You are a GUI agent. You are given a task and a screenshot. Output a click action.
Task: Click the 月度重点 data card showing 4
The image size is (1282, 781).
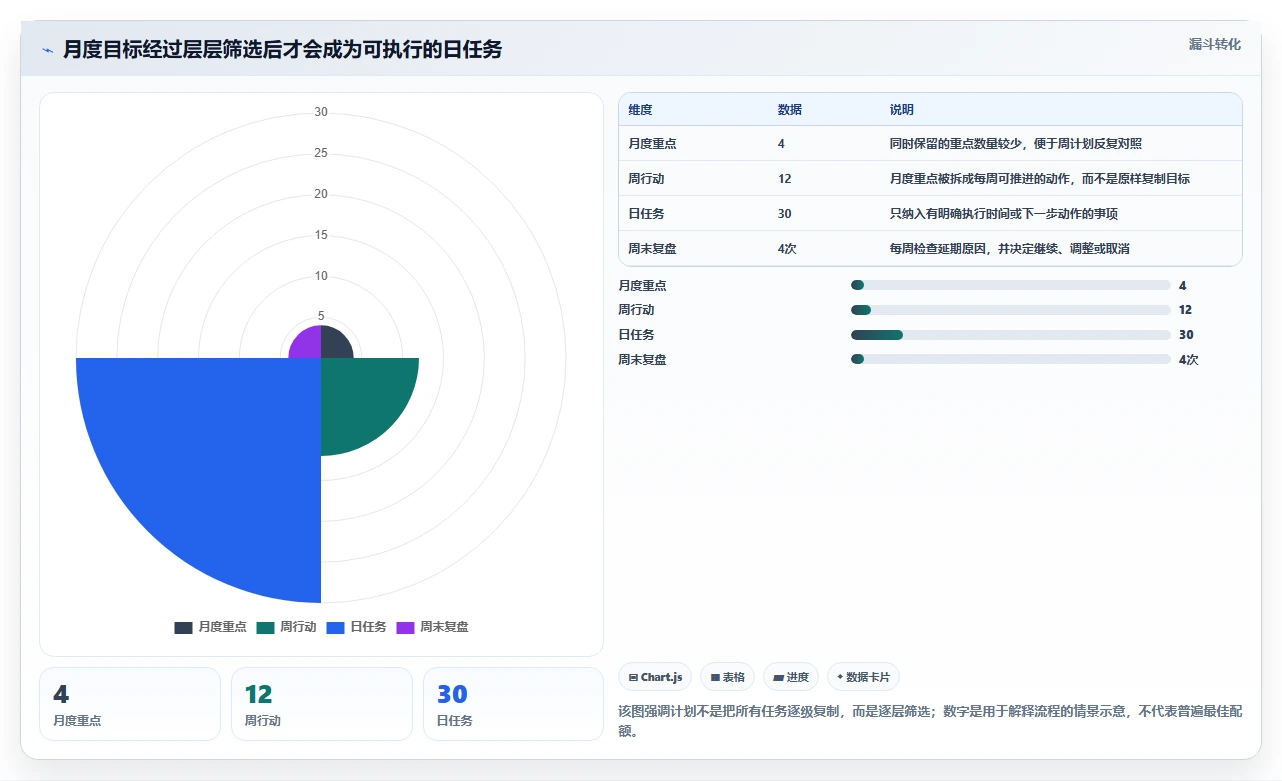[130, 704]
